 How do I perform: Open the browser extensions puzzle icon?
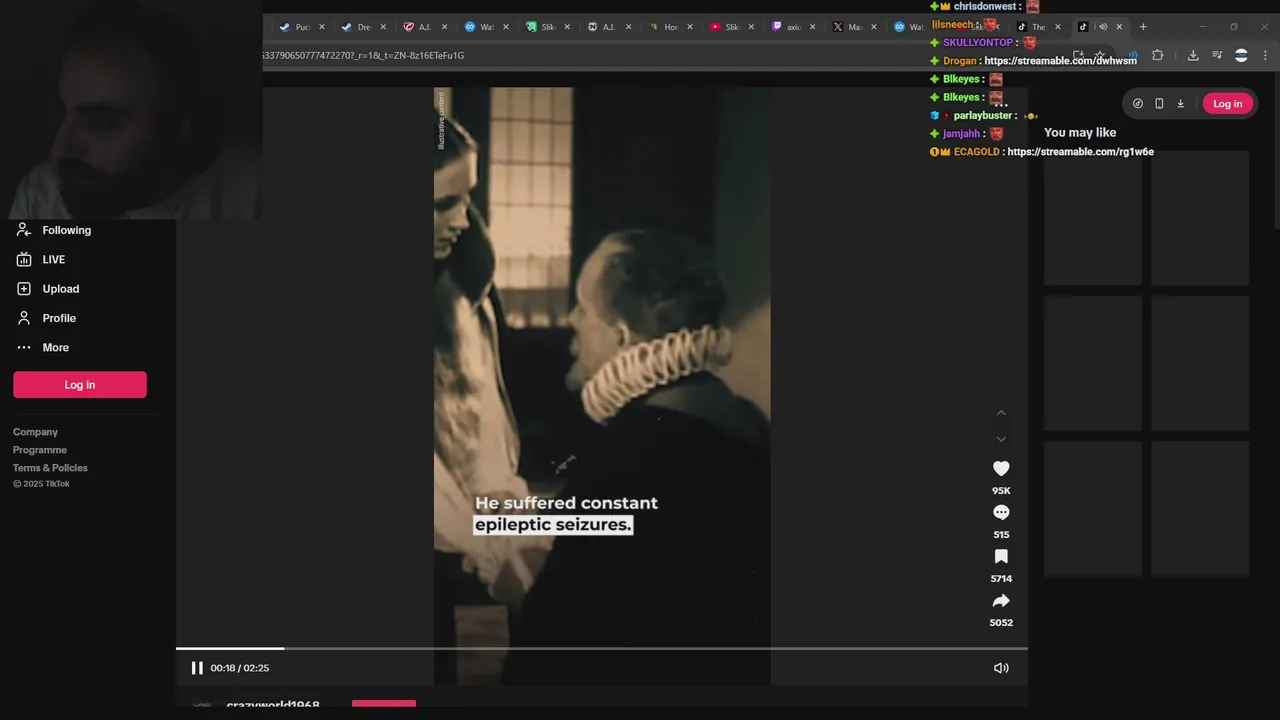coord(1158,55)
